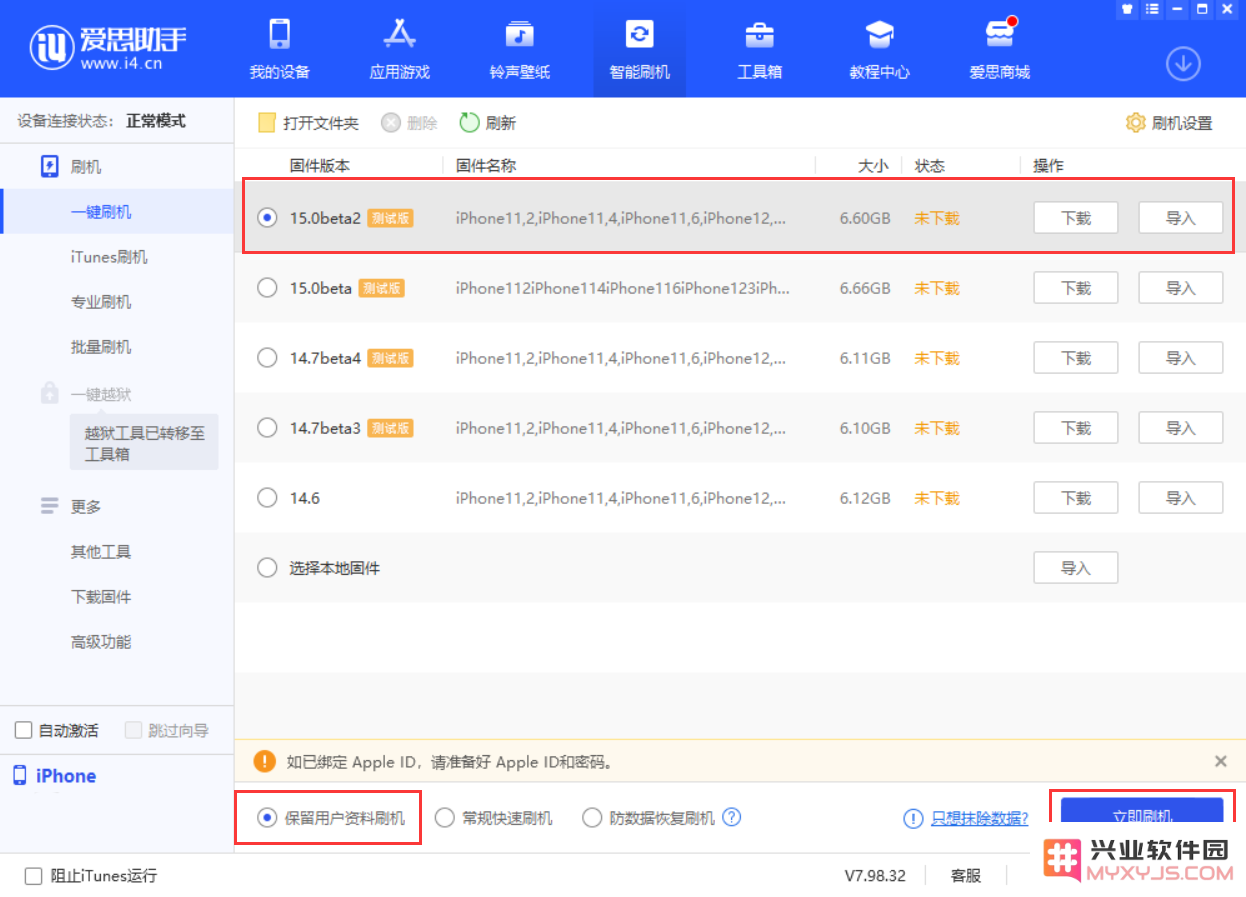Click the iPhone device icon at bottom left
The width and height of the screenshot is (1246, 897).
19,775
